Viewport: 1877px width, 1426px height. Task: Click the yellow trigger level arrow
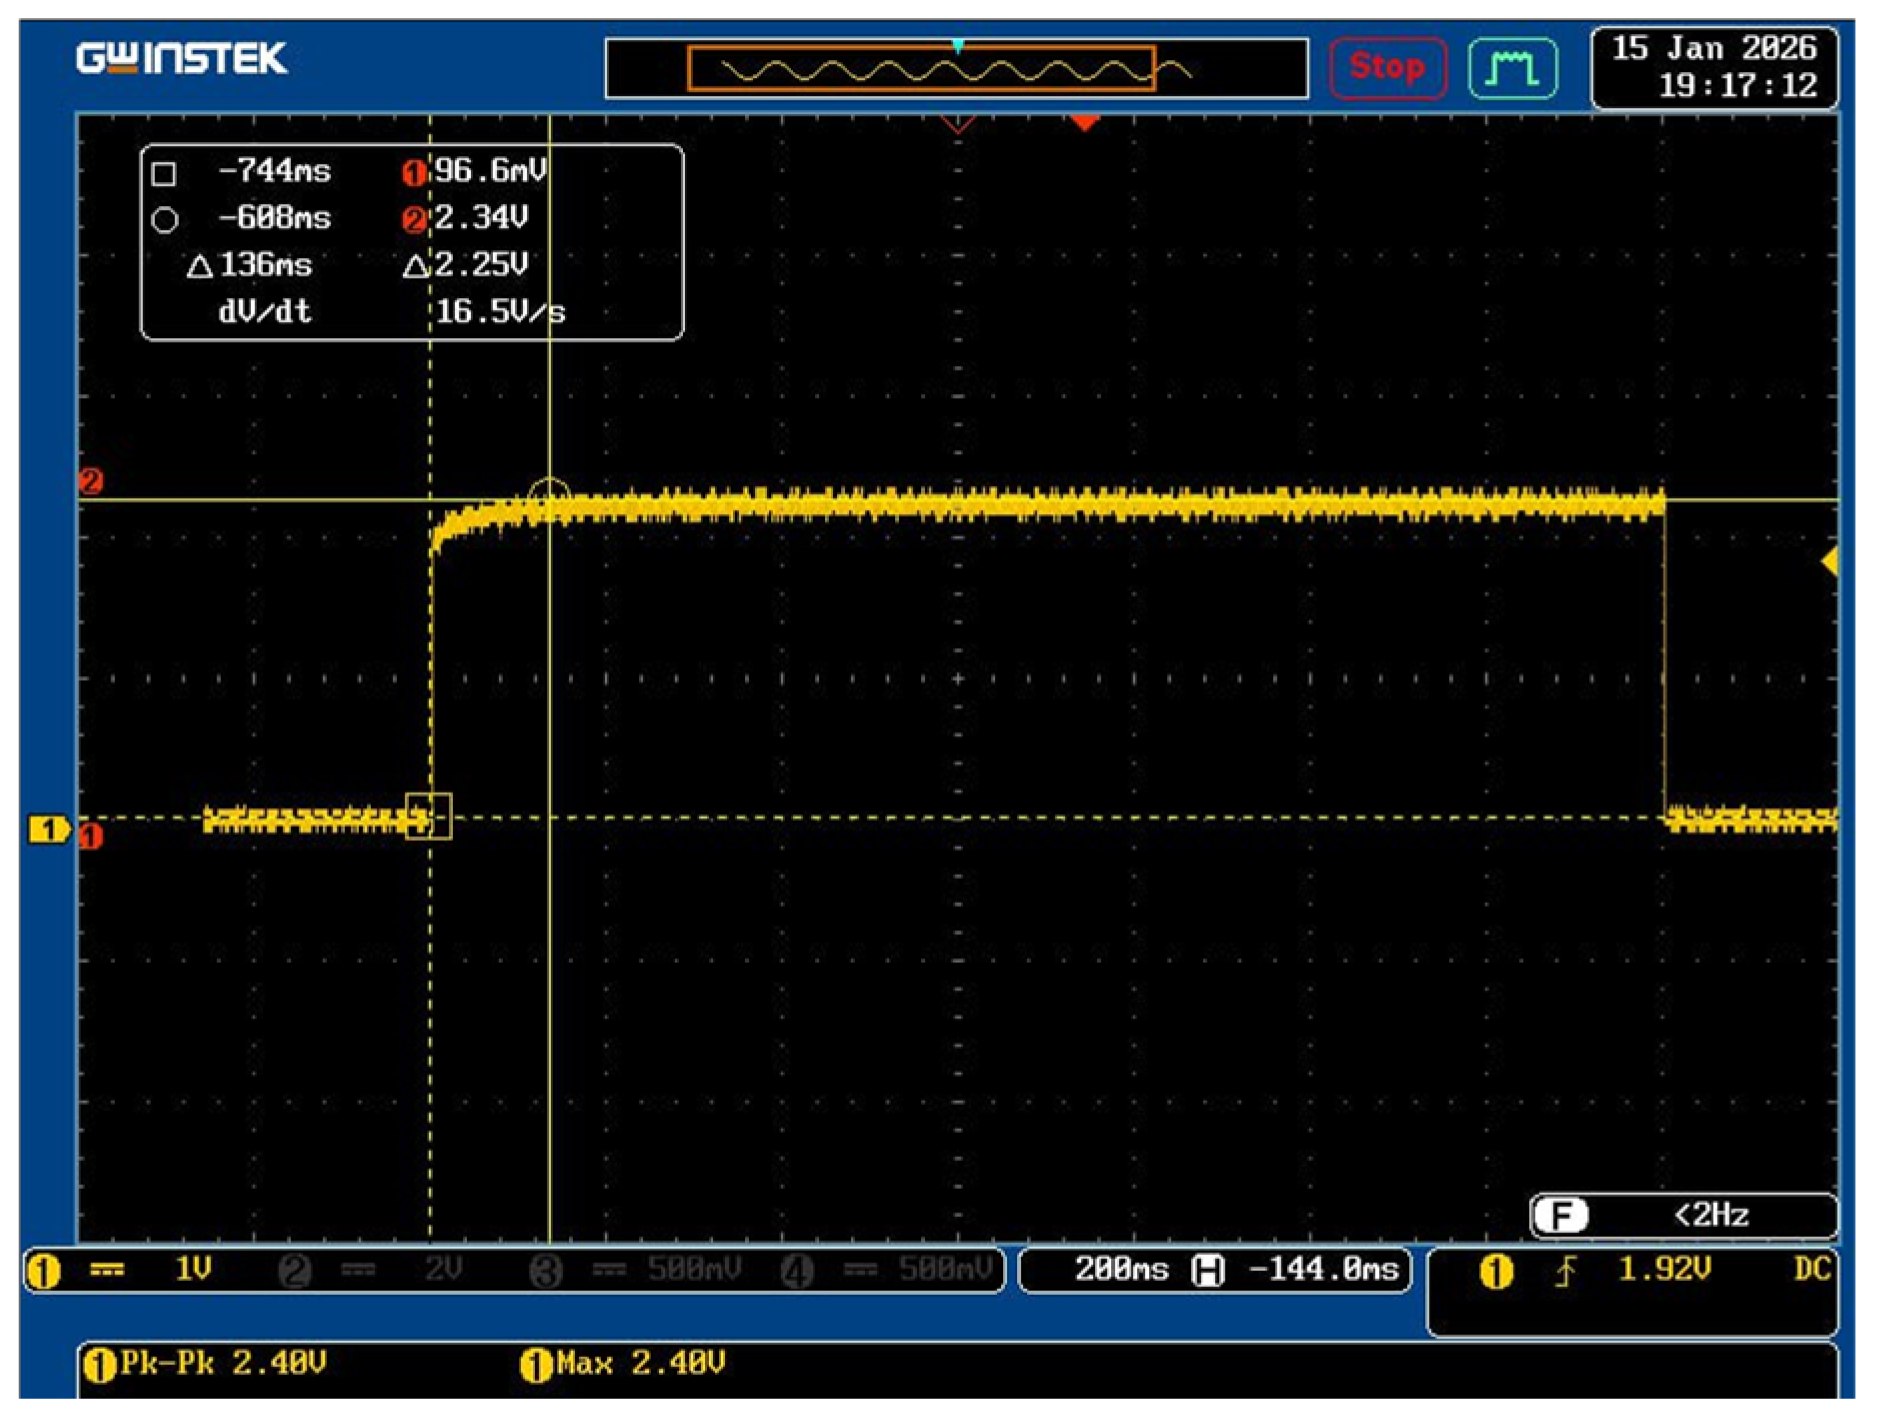(1829, 562)
